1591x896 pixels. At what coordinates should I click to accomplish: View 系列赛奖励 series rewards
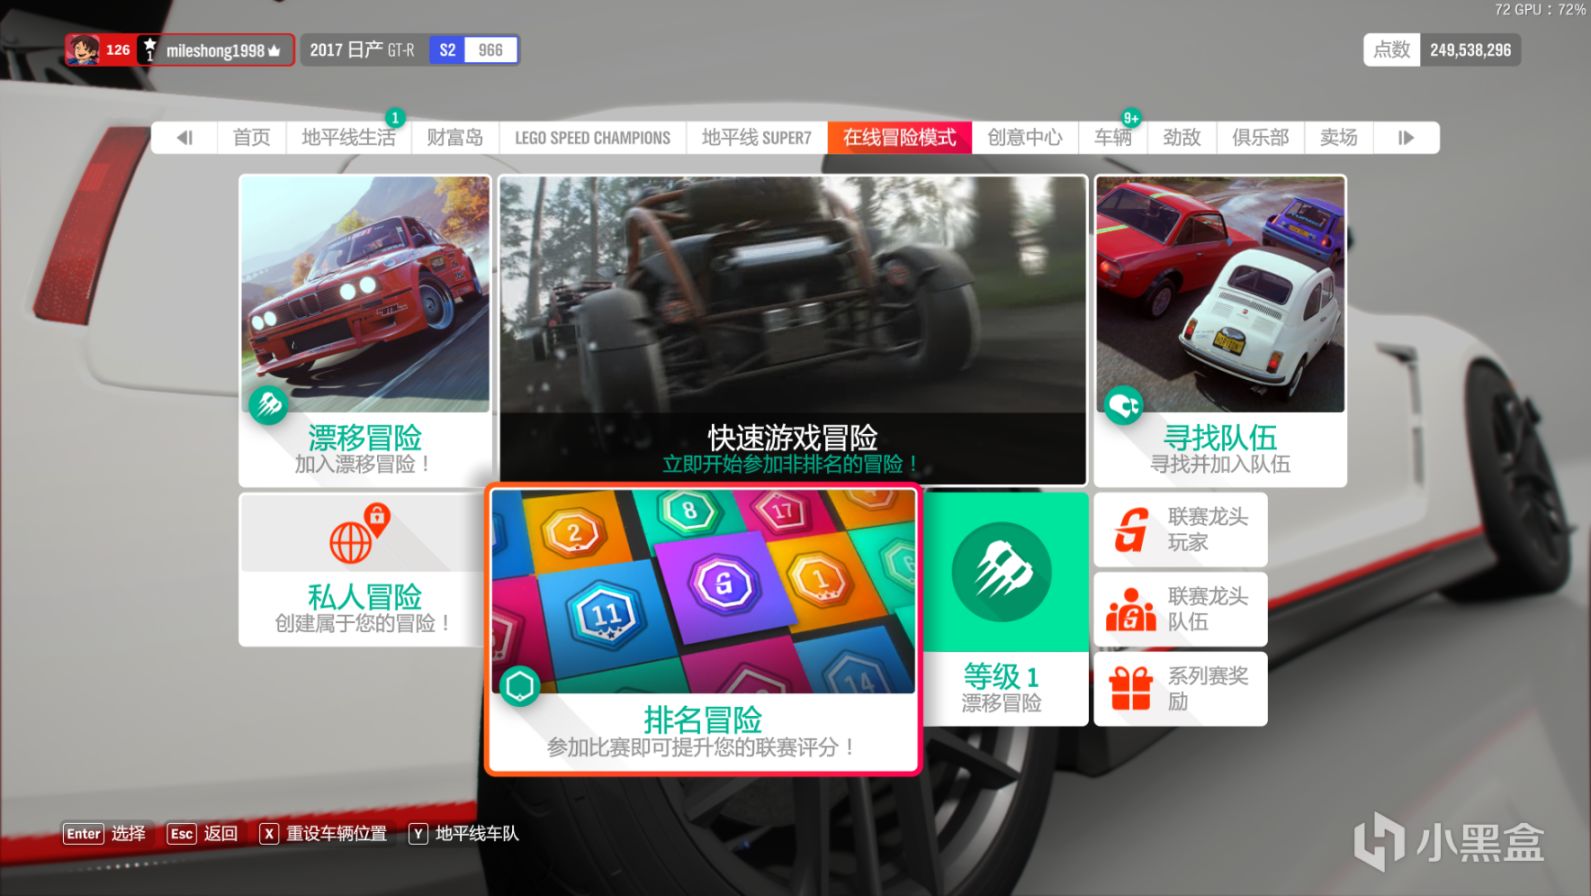pyautogui.click(x=1181, y=689)
